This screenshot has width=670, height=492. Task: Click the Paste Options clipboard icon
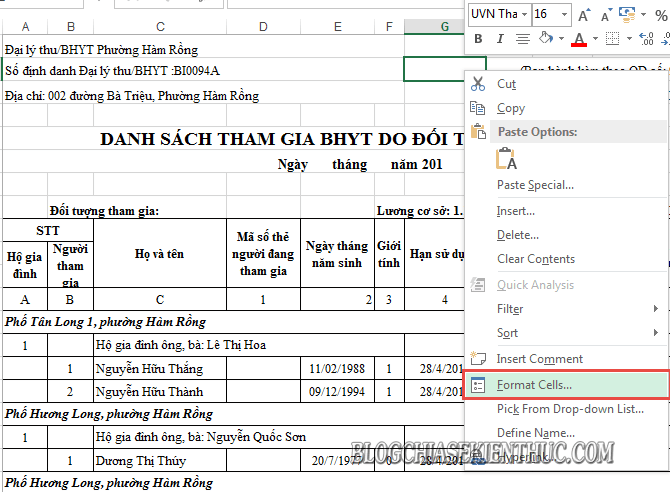[x=478, y=131]
